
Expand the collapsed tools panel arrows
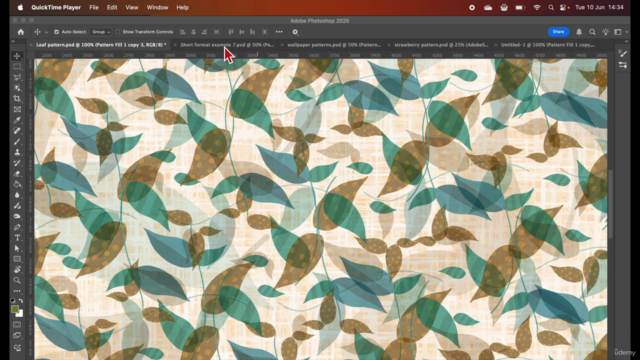point(13,41)
